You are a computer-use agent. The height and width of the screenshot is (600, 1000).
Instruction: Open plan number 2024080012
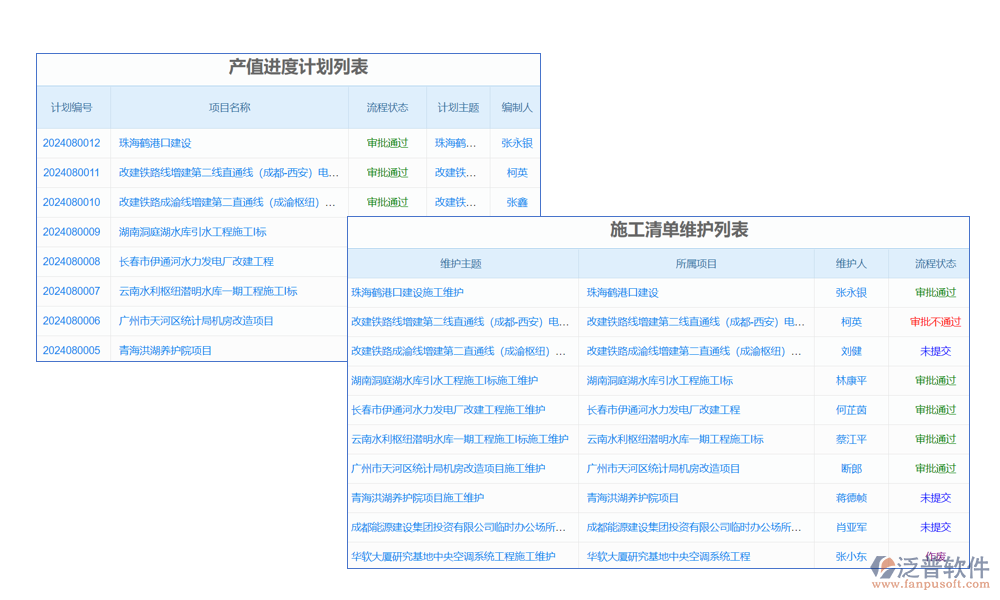click(x=71, y=143)
